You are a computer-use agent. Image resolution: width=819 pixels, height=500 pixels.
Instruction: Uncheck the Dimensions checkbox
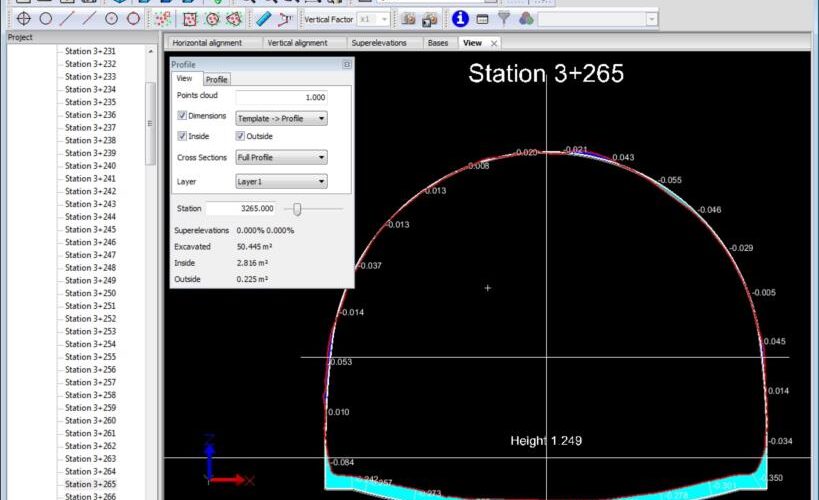(x=182, y=116)
